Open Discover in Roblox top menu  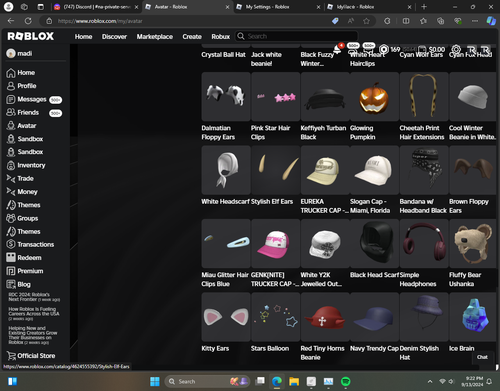[114, 36]
